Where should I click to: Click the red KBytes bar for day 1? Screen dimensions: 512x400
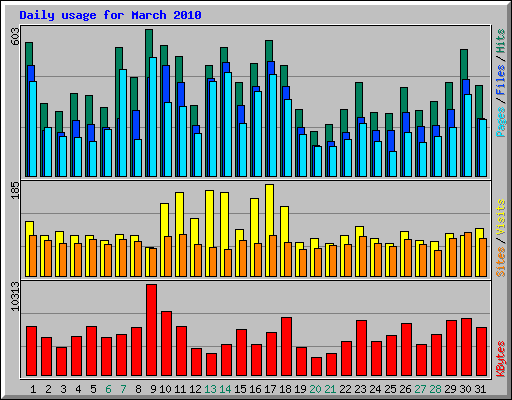pos(31,351)
